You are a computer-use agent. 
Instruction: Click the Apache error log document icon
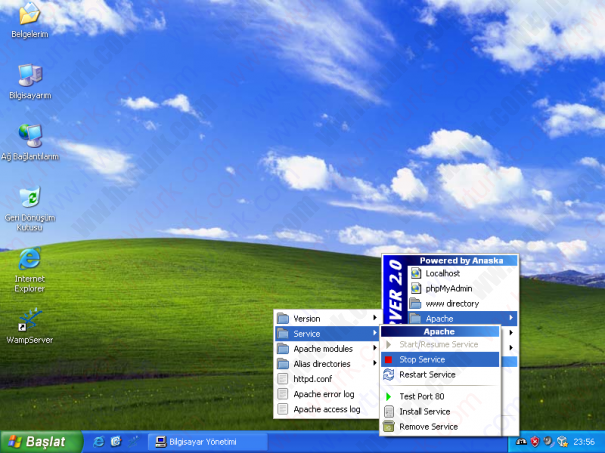point(283,394)
